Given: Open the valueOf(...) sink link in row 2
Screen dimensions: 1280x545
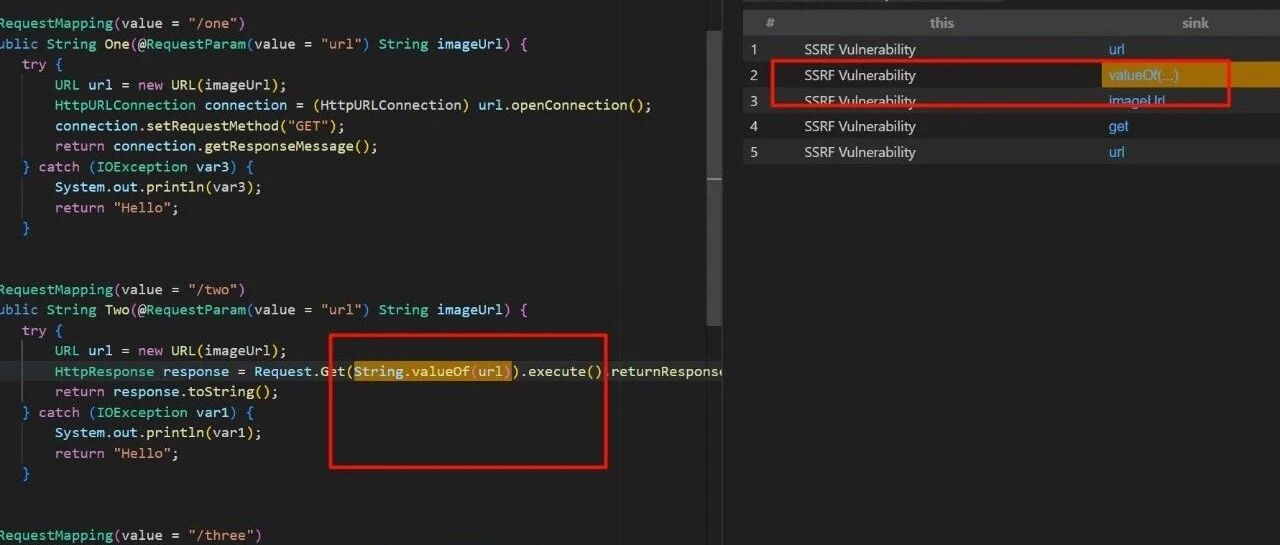Looking at the screenshot, I should (x=1143, y=75).
